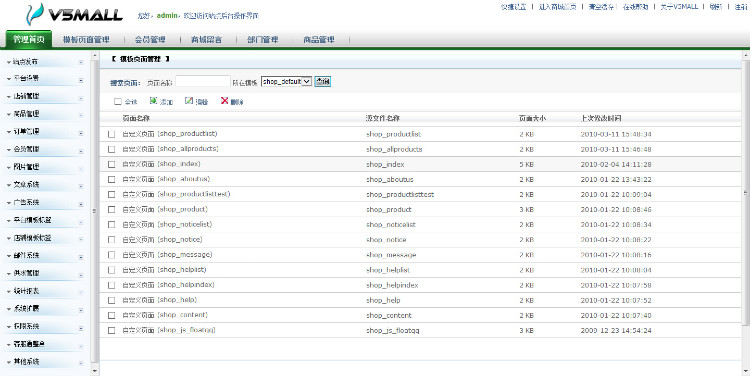750x376 pixels.
Task: Click the green add page icon
Action: tap(153, 101)
